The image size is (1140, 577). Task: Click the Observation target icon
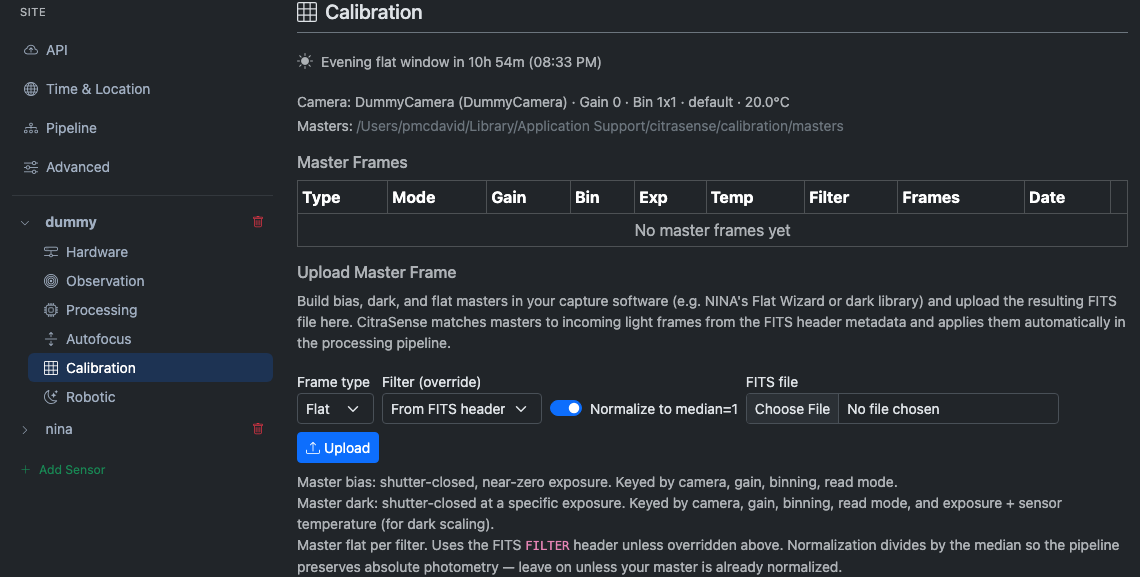[51, 281]
